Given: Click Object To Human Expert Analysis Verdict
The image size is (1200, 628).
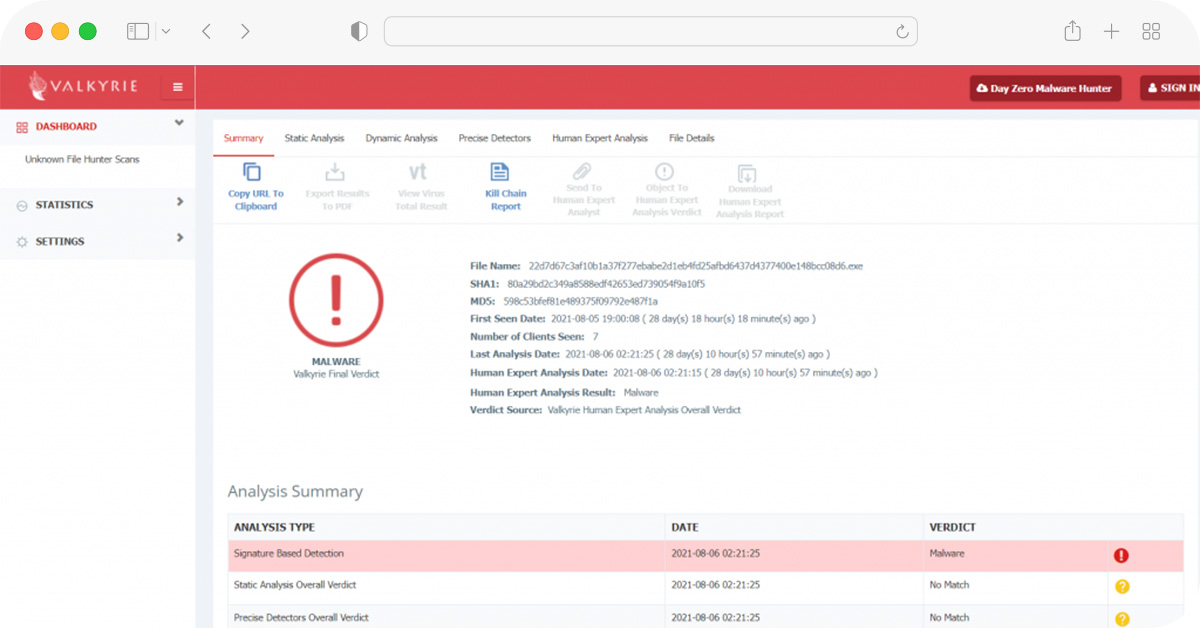Looking at the screenshot, I should click(x=664, y=172).
